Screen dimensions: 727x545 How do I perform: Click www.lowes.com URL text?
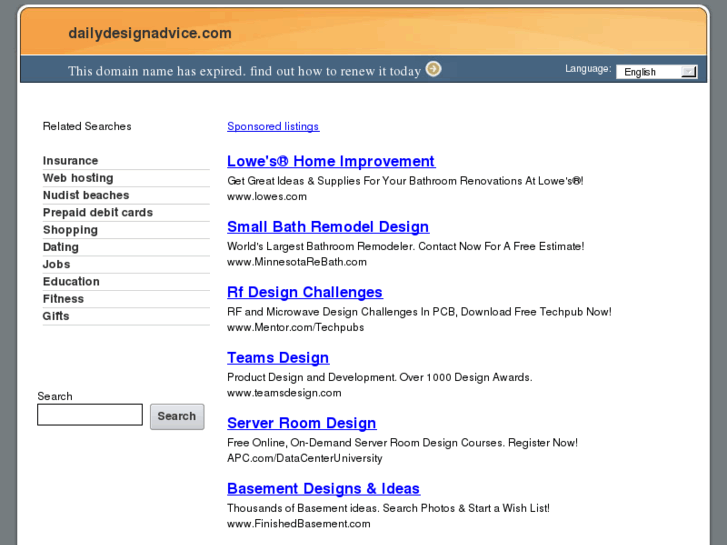tap(267, 196)
